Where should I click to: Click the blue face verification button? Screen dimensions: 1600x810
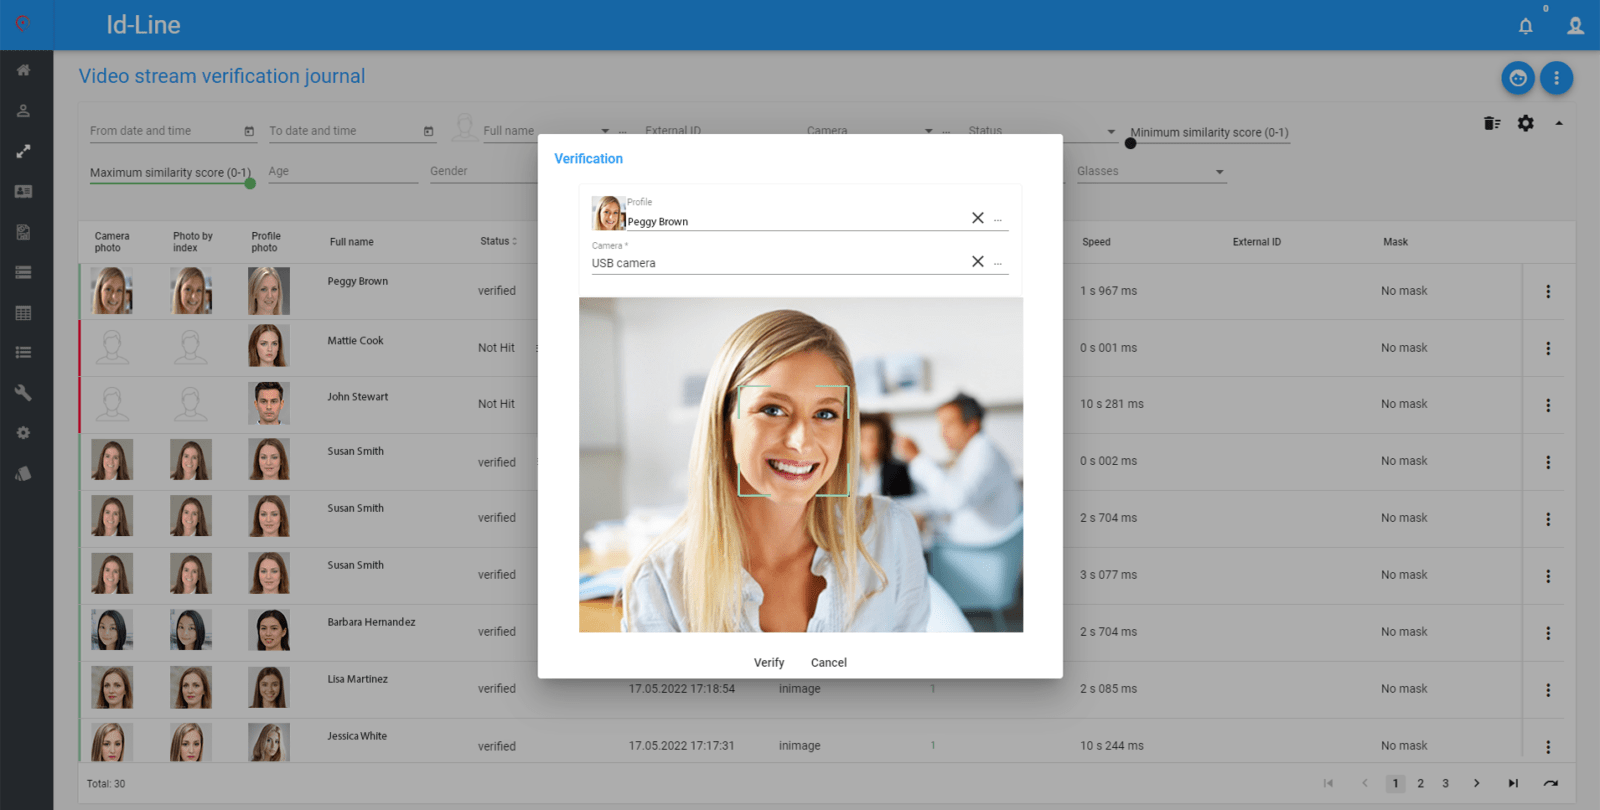coord(1518,78)
